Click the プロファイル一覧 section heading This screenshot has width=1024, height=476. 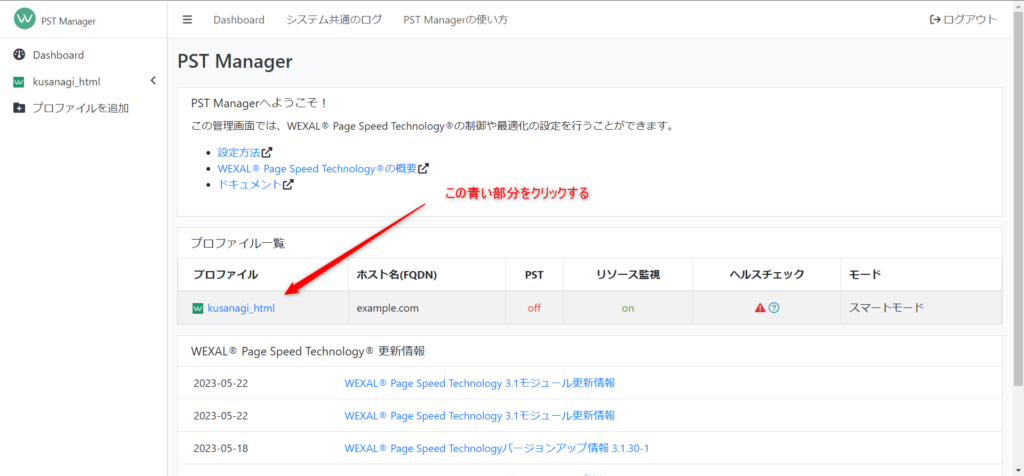(x=238, y=244)
